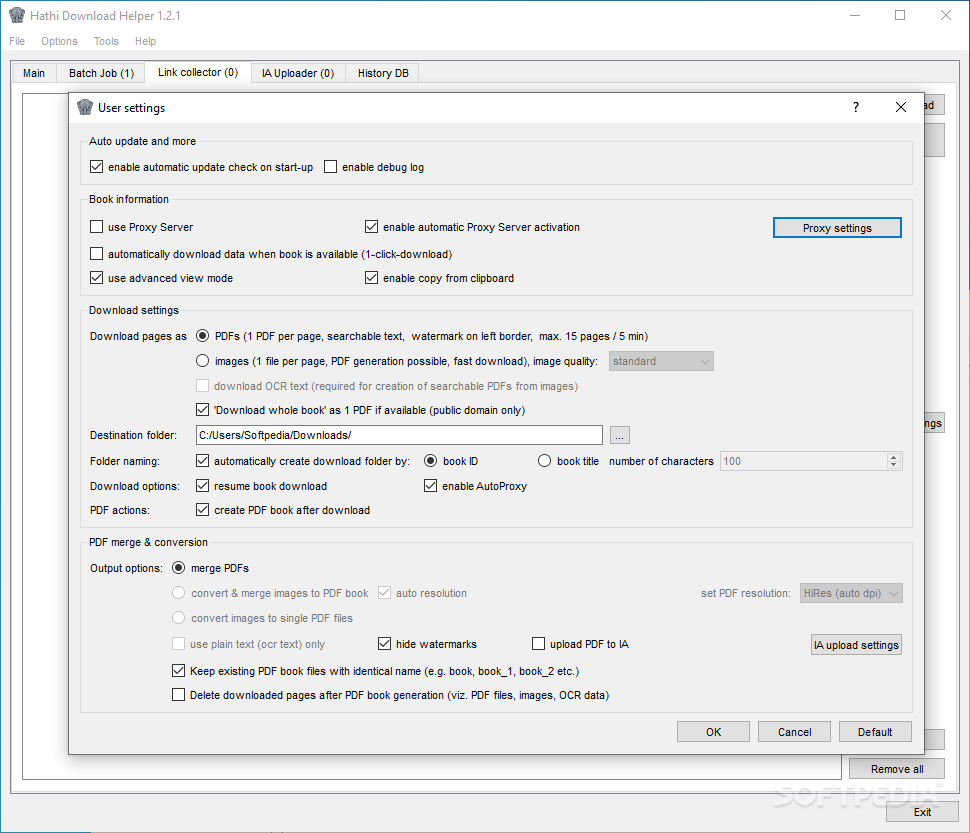Open the image quality standard dropdown
This screenshot has width=970, height=833.
[x=661, y=361]
